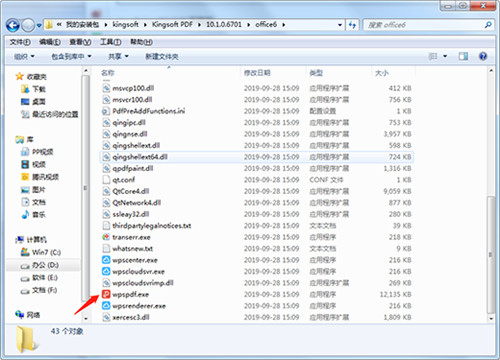The image size is (500, 360).
Task: Open the 工具(T) Tools menu
Action: coord(111,42)
